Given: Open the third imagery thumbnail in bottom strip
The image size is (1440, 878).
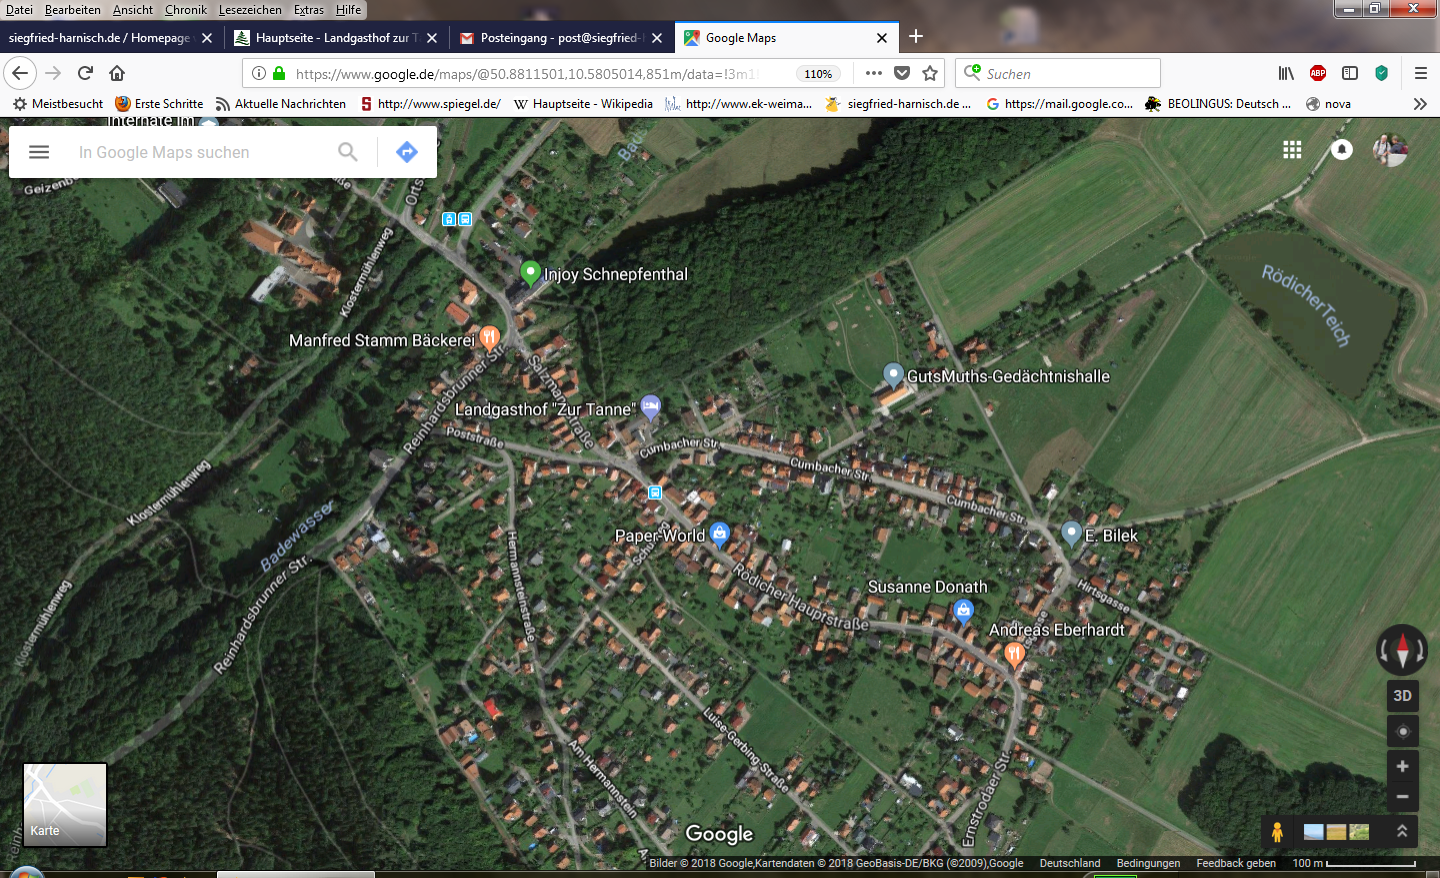Looking at the screenshot, I should [x=1359, y=832].
